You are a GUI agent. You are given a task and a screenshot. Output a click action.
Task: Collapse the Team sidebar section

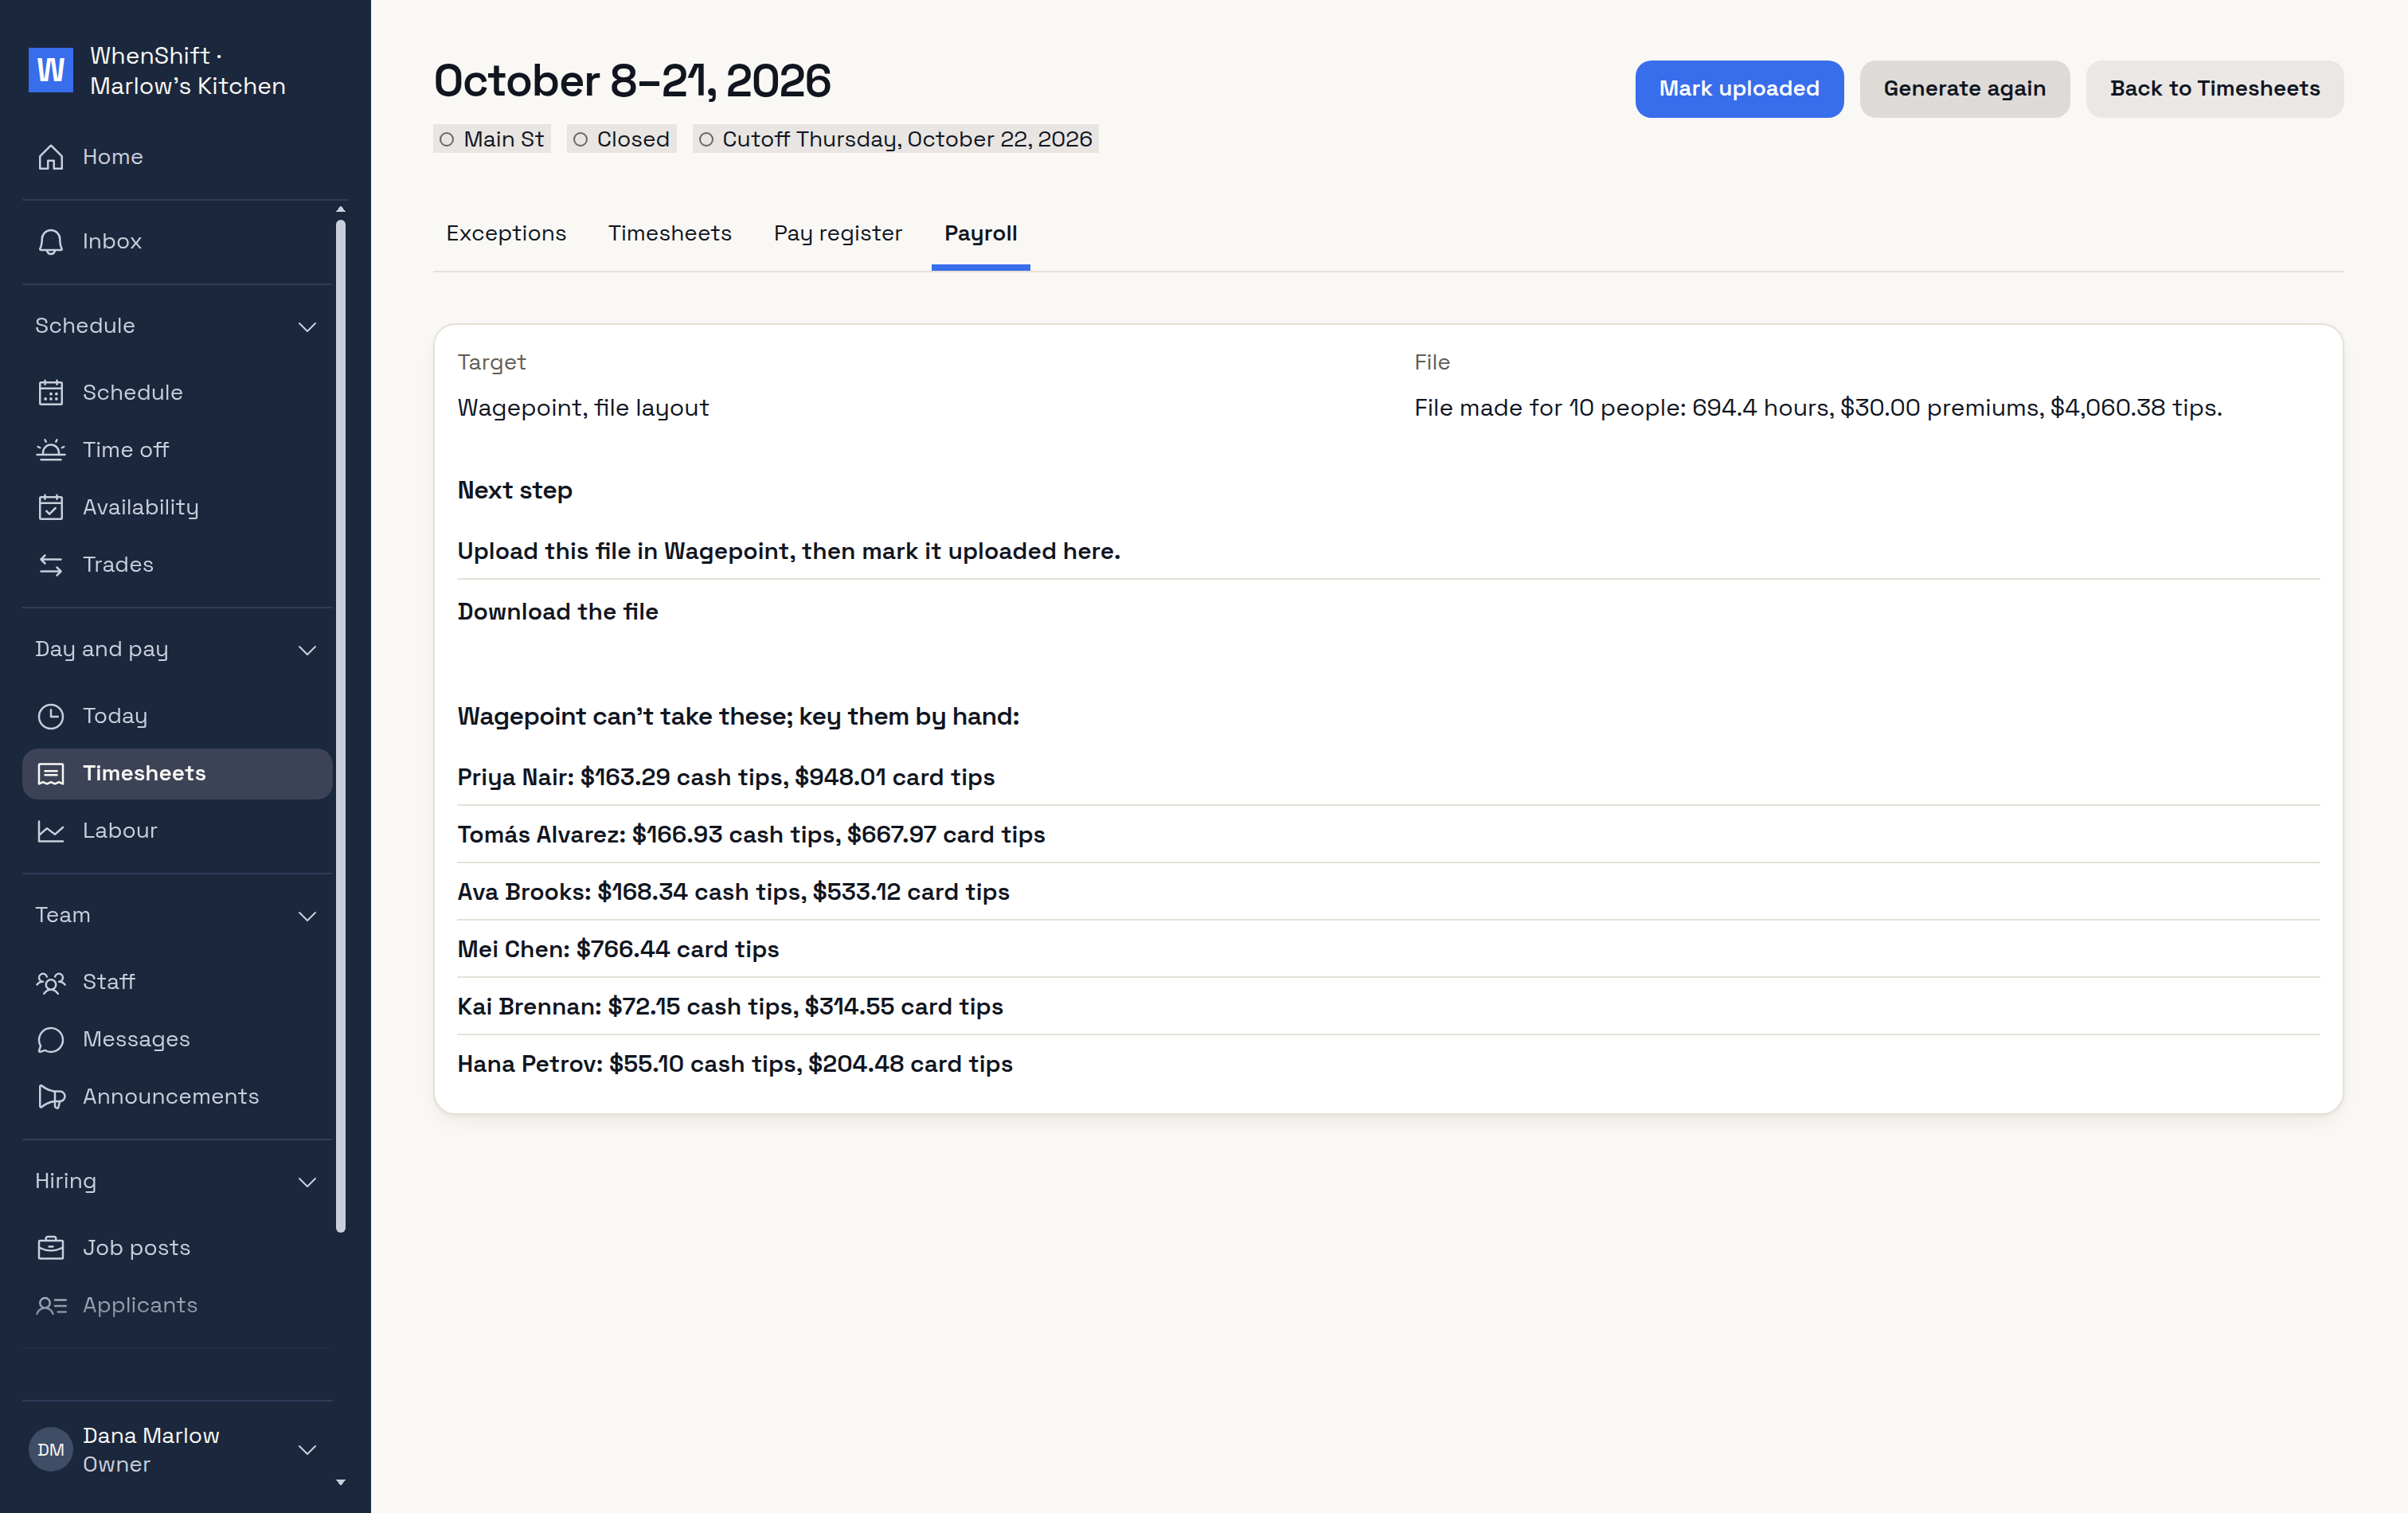pos(307,916)
